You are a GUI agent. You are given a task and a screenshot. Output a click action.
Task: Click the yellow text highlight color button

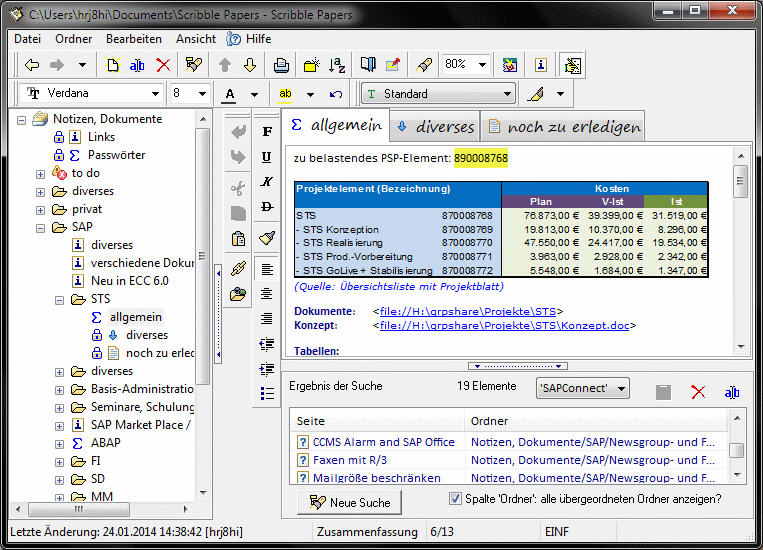tap(286, 94)
